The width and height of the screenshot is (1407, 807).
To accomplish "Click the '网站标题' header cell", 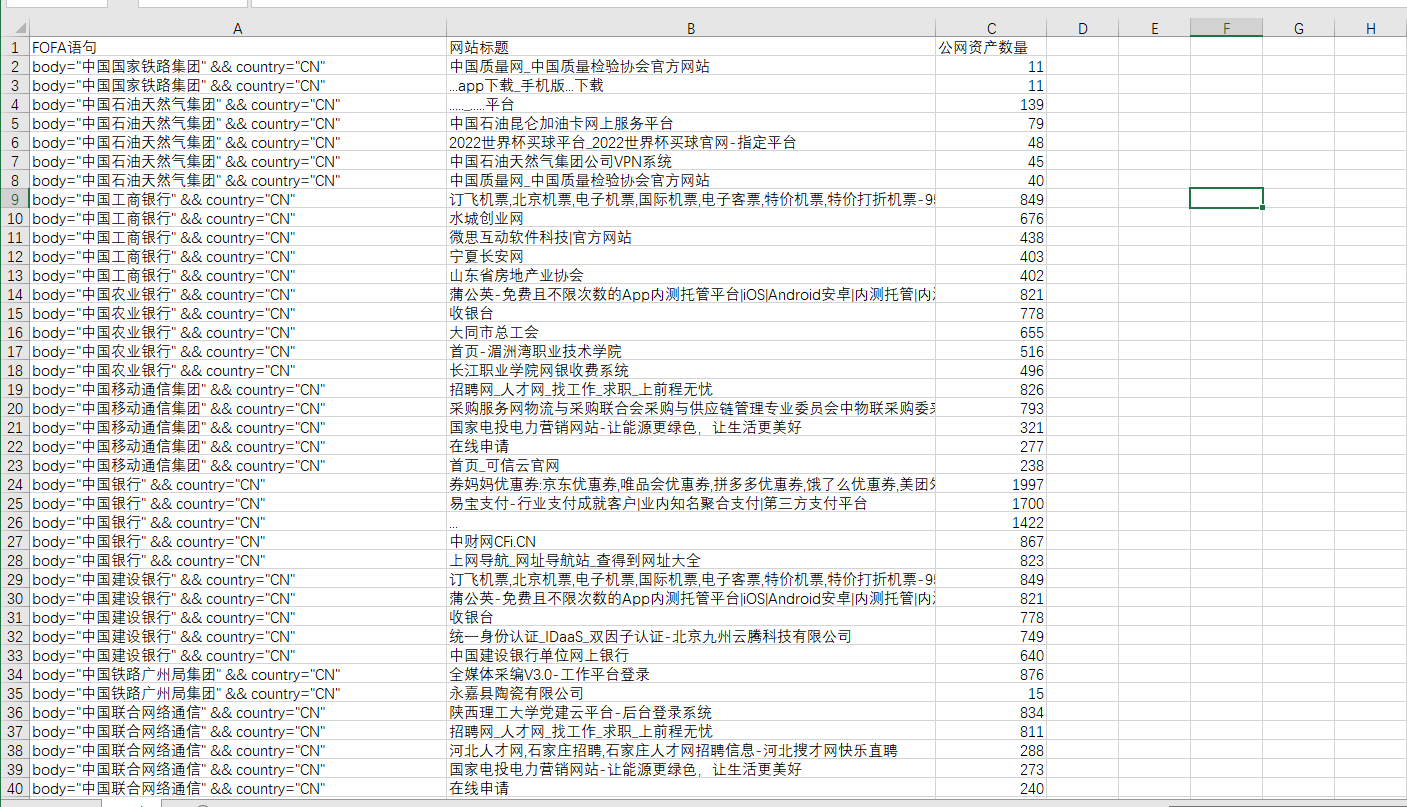I will tap(691, 47).
